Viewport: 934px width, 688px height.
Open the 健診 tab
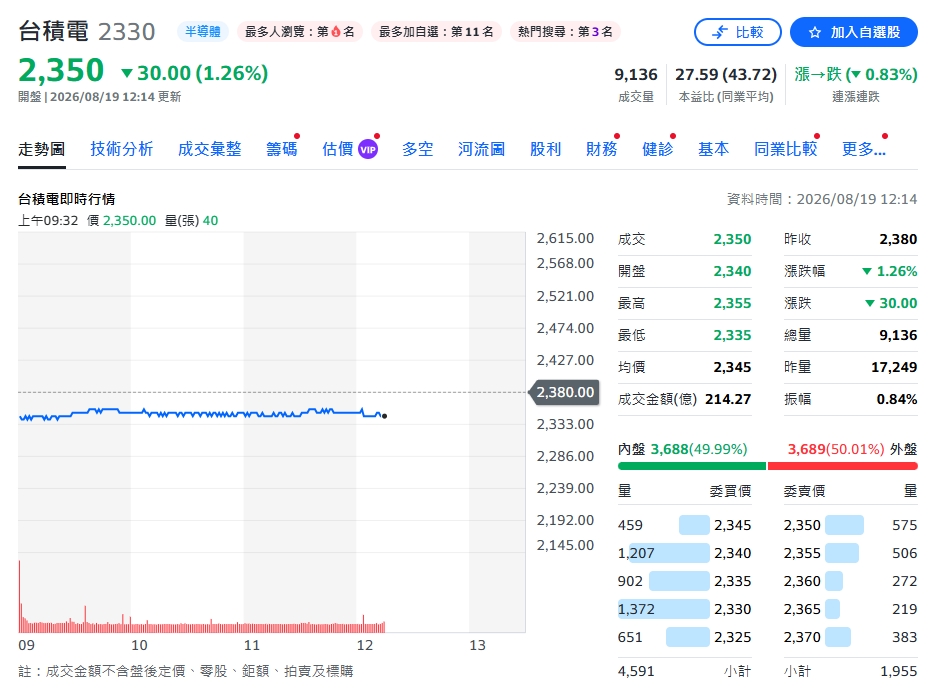658,149
